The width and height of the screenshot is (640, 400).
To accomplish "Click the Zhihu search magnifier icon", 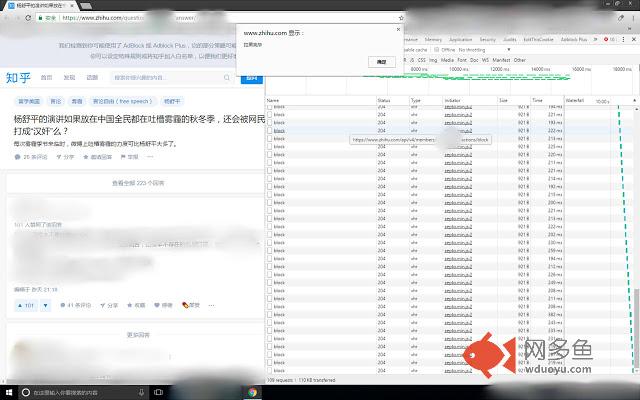I will pos(227,78).
